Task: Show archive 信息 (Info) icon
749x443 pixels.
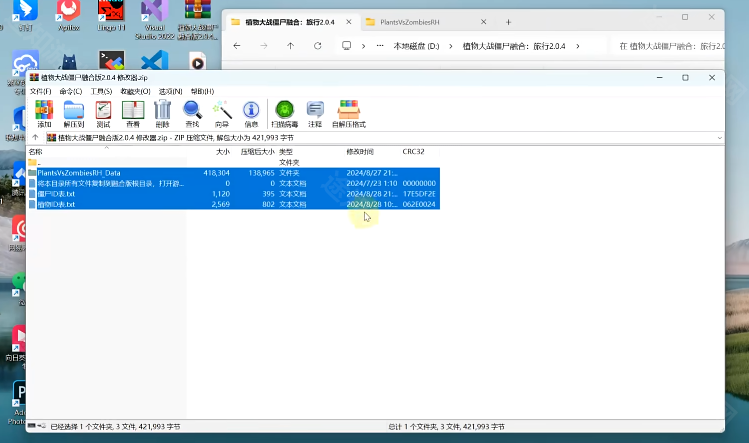Action: click(x=251, y=114)
